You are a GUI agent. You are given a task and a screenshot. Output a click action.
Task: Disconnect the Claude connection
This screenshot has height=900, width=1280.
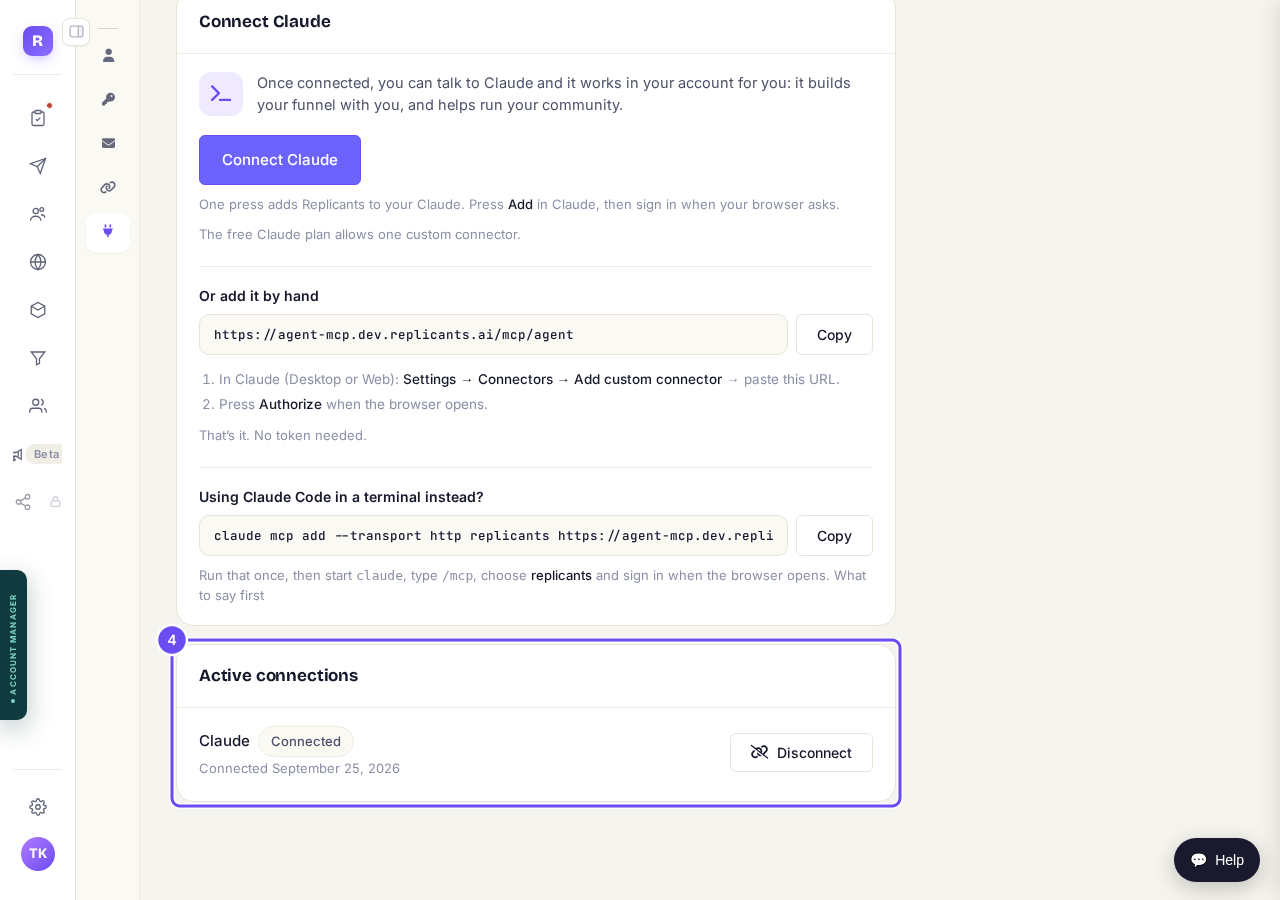point(801,753)
